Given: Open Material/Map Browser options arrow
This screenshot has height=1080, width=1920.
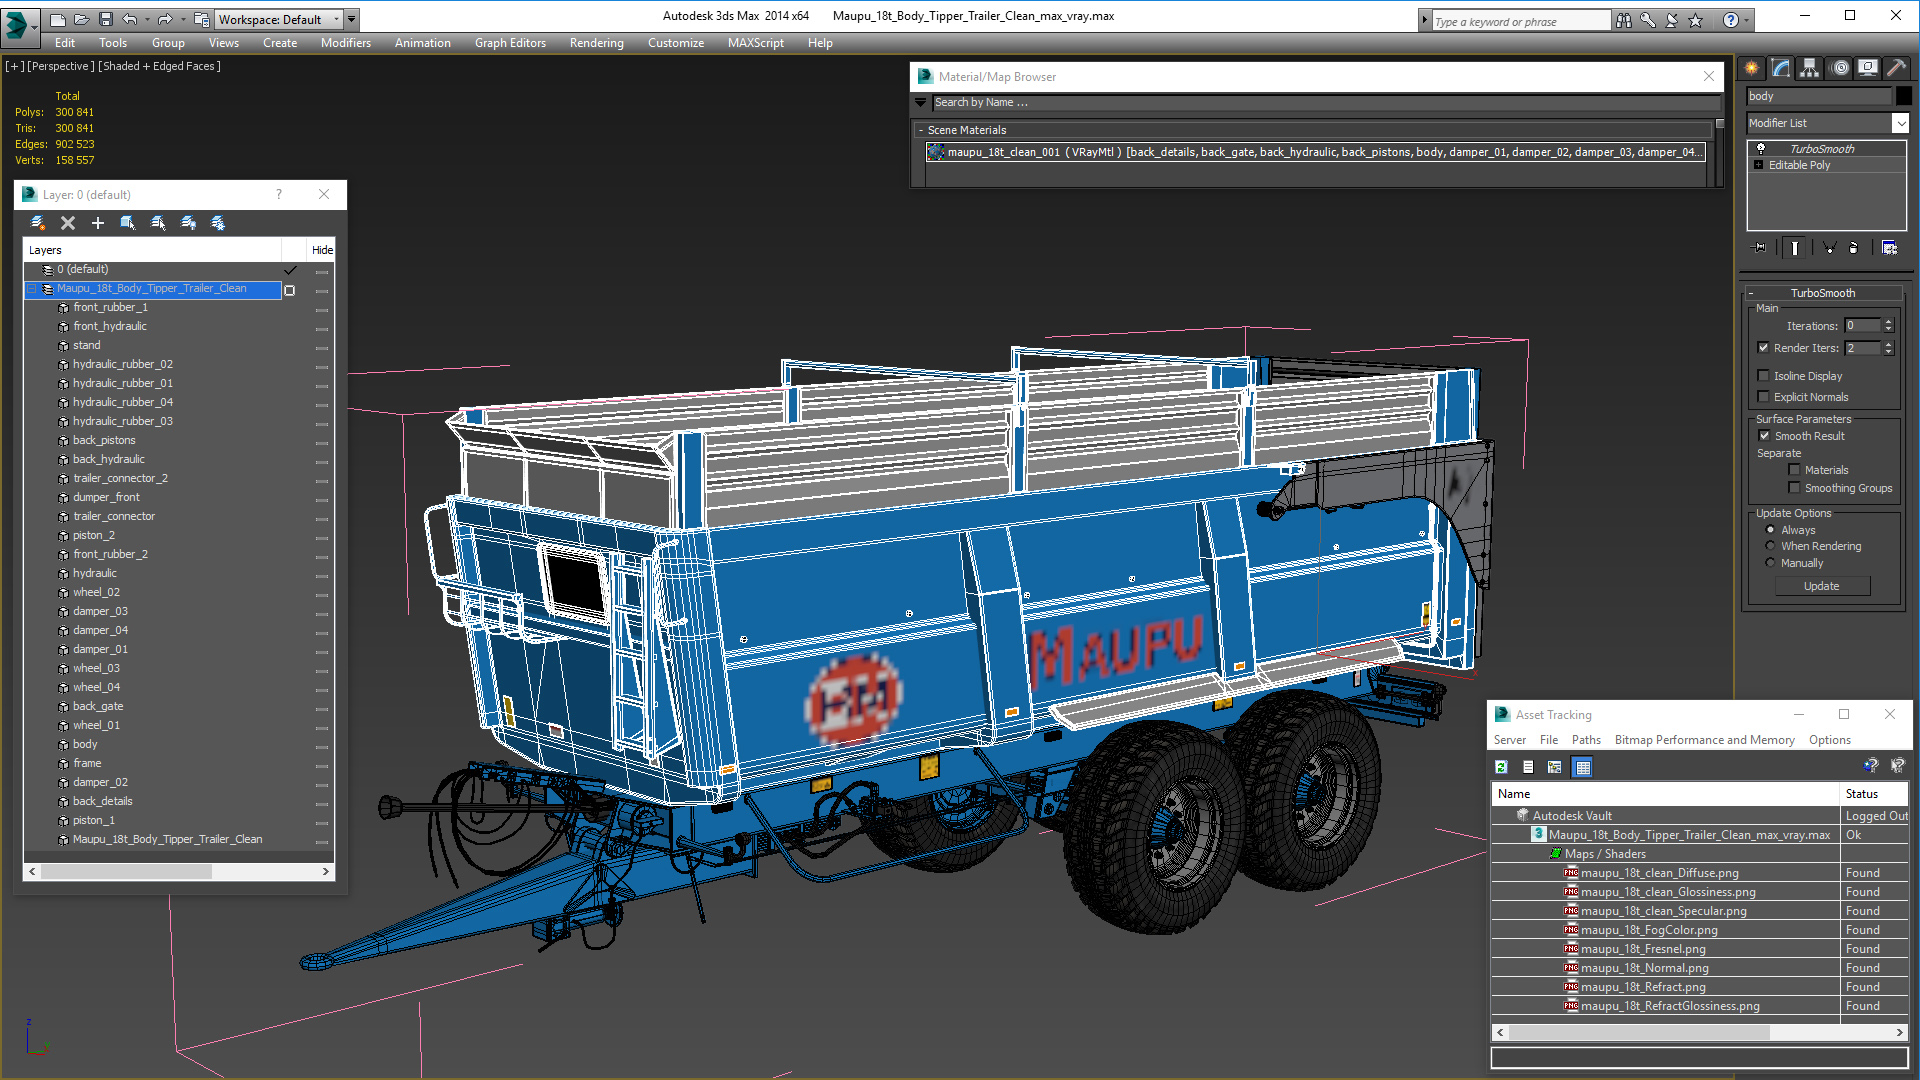Looking at the screenshot, I should [921, 102].
